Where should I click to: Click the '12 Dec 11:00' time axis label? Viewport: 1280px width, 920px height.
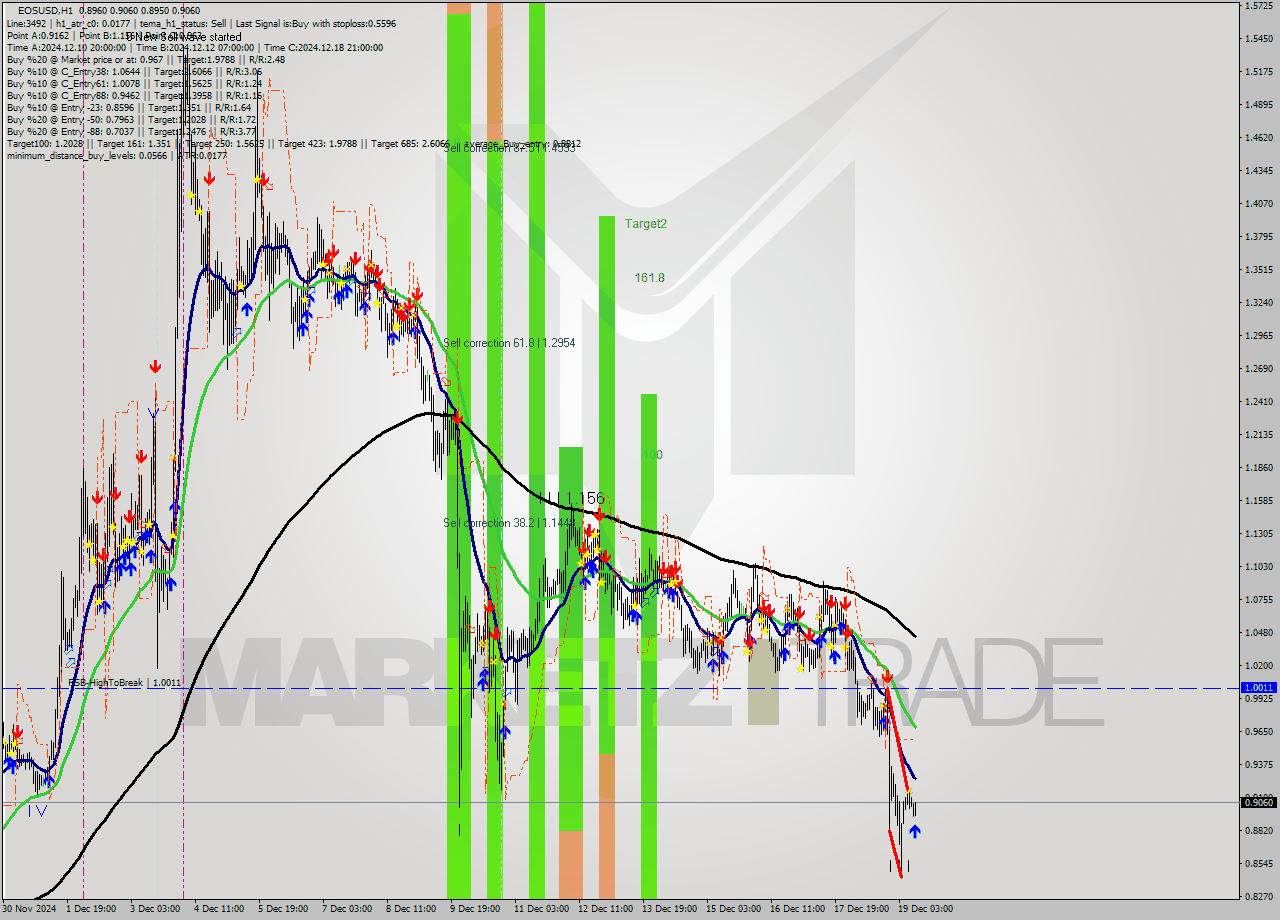point(605,909)
